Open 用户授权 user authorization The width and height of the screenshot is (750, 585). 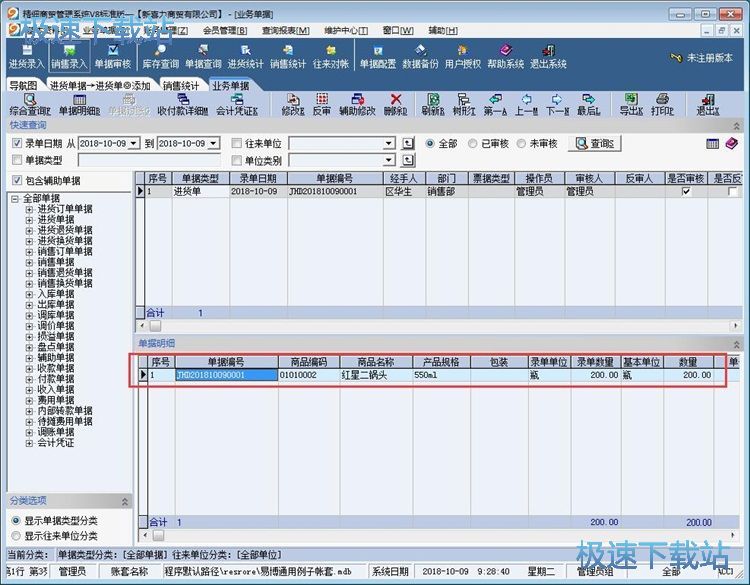pyautogui.click(x=463, y=56)
